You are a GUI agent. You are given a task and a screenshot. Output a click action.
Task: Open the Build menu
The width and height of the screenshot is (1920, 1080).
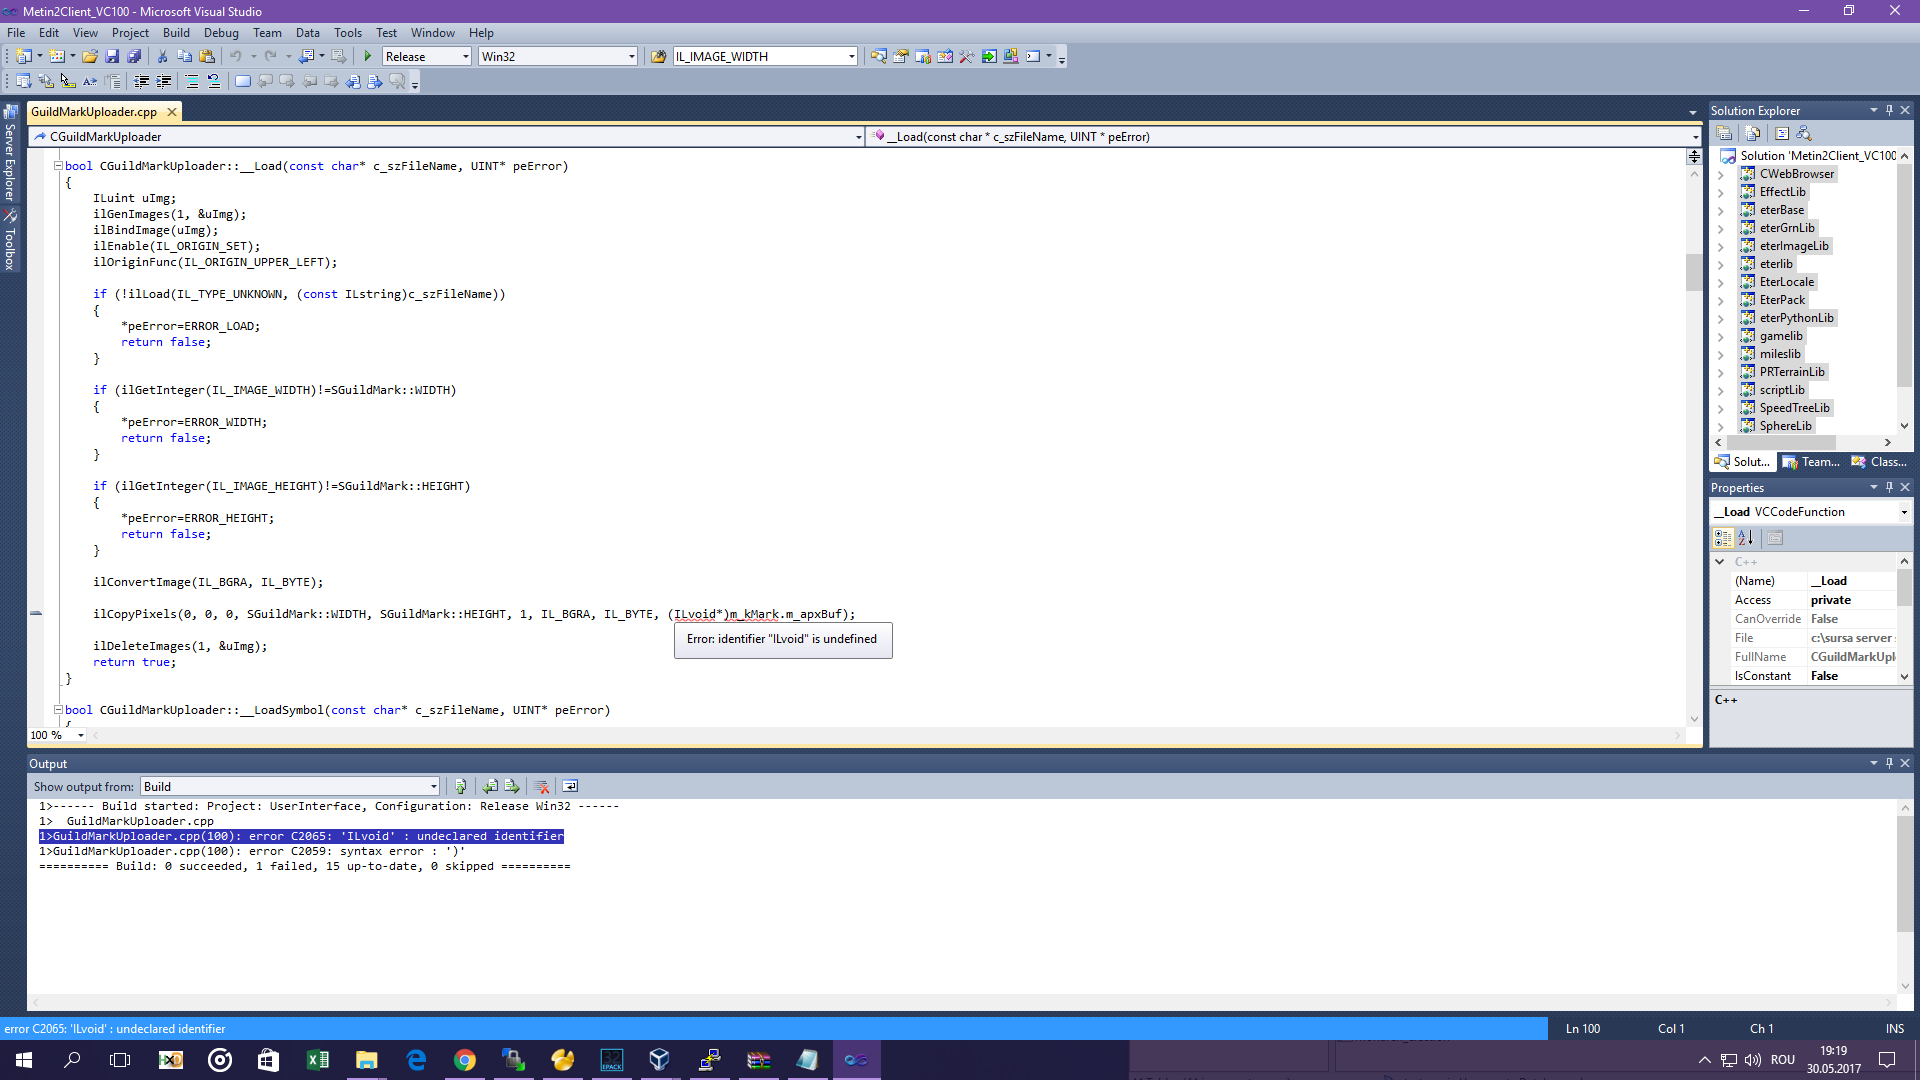click(x=176, y=33)
